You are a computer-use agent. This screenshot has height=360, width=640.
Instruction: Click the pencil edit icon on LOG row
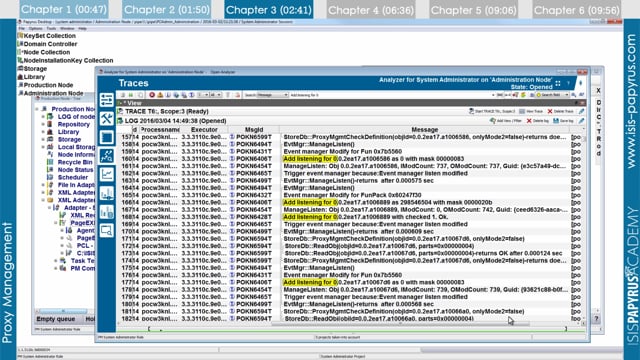tap(581, 121)
